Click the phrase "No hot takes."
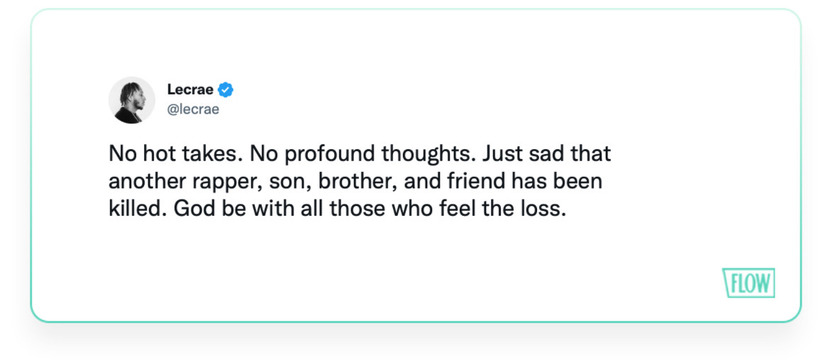 175,154
